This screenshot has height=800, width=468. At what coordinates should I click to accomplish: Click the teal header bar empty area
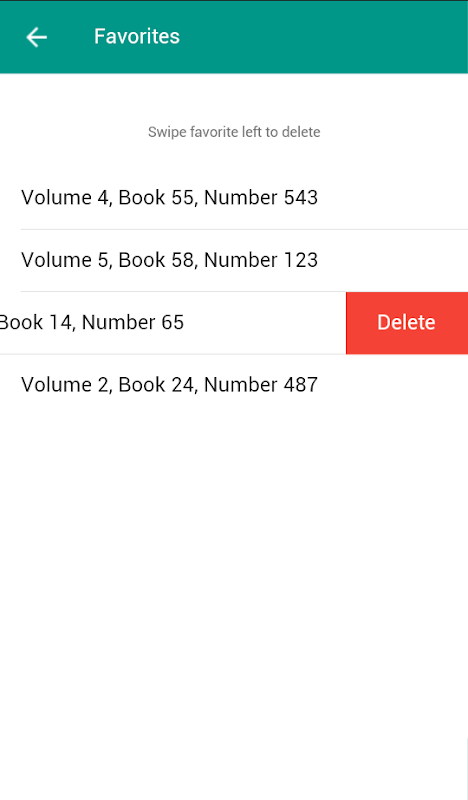click(327, 37)
